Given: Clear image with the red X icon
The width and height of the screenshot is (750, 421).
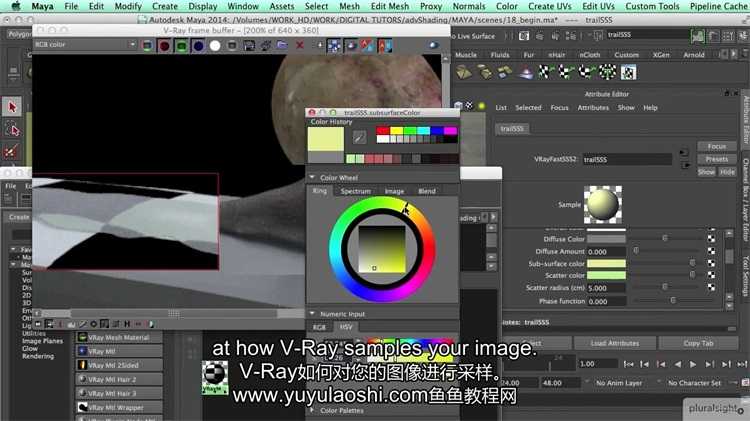Looking at the screenshot, I should 300,46.
